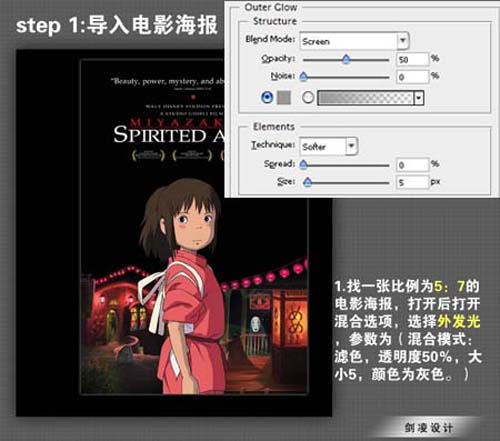Click the Noise slider handle

coord(303,77)
